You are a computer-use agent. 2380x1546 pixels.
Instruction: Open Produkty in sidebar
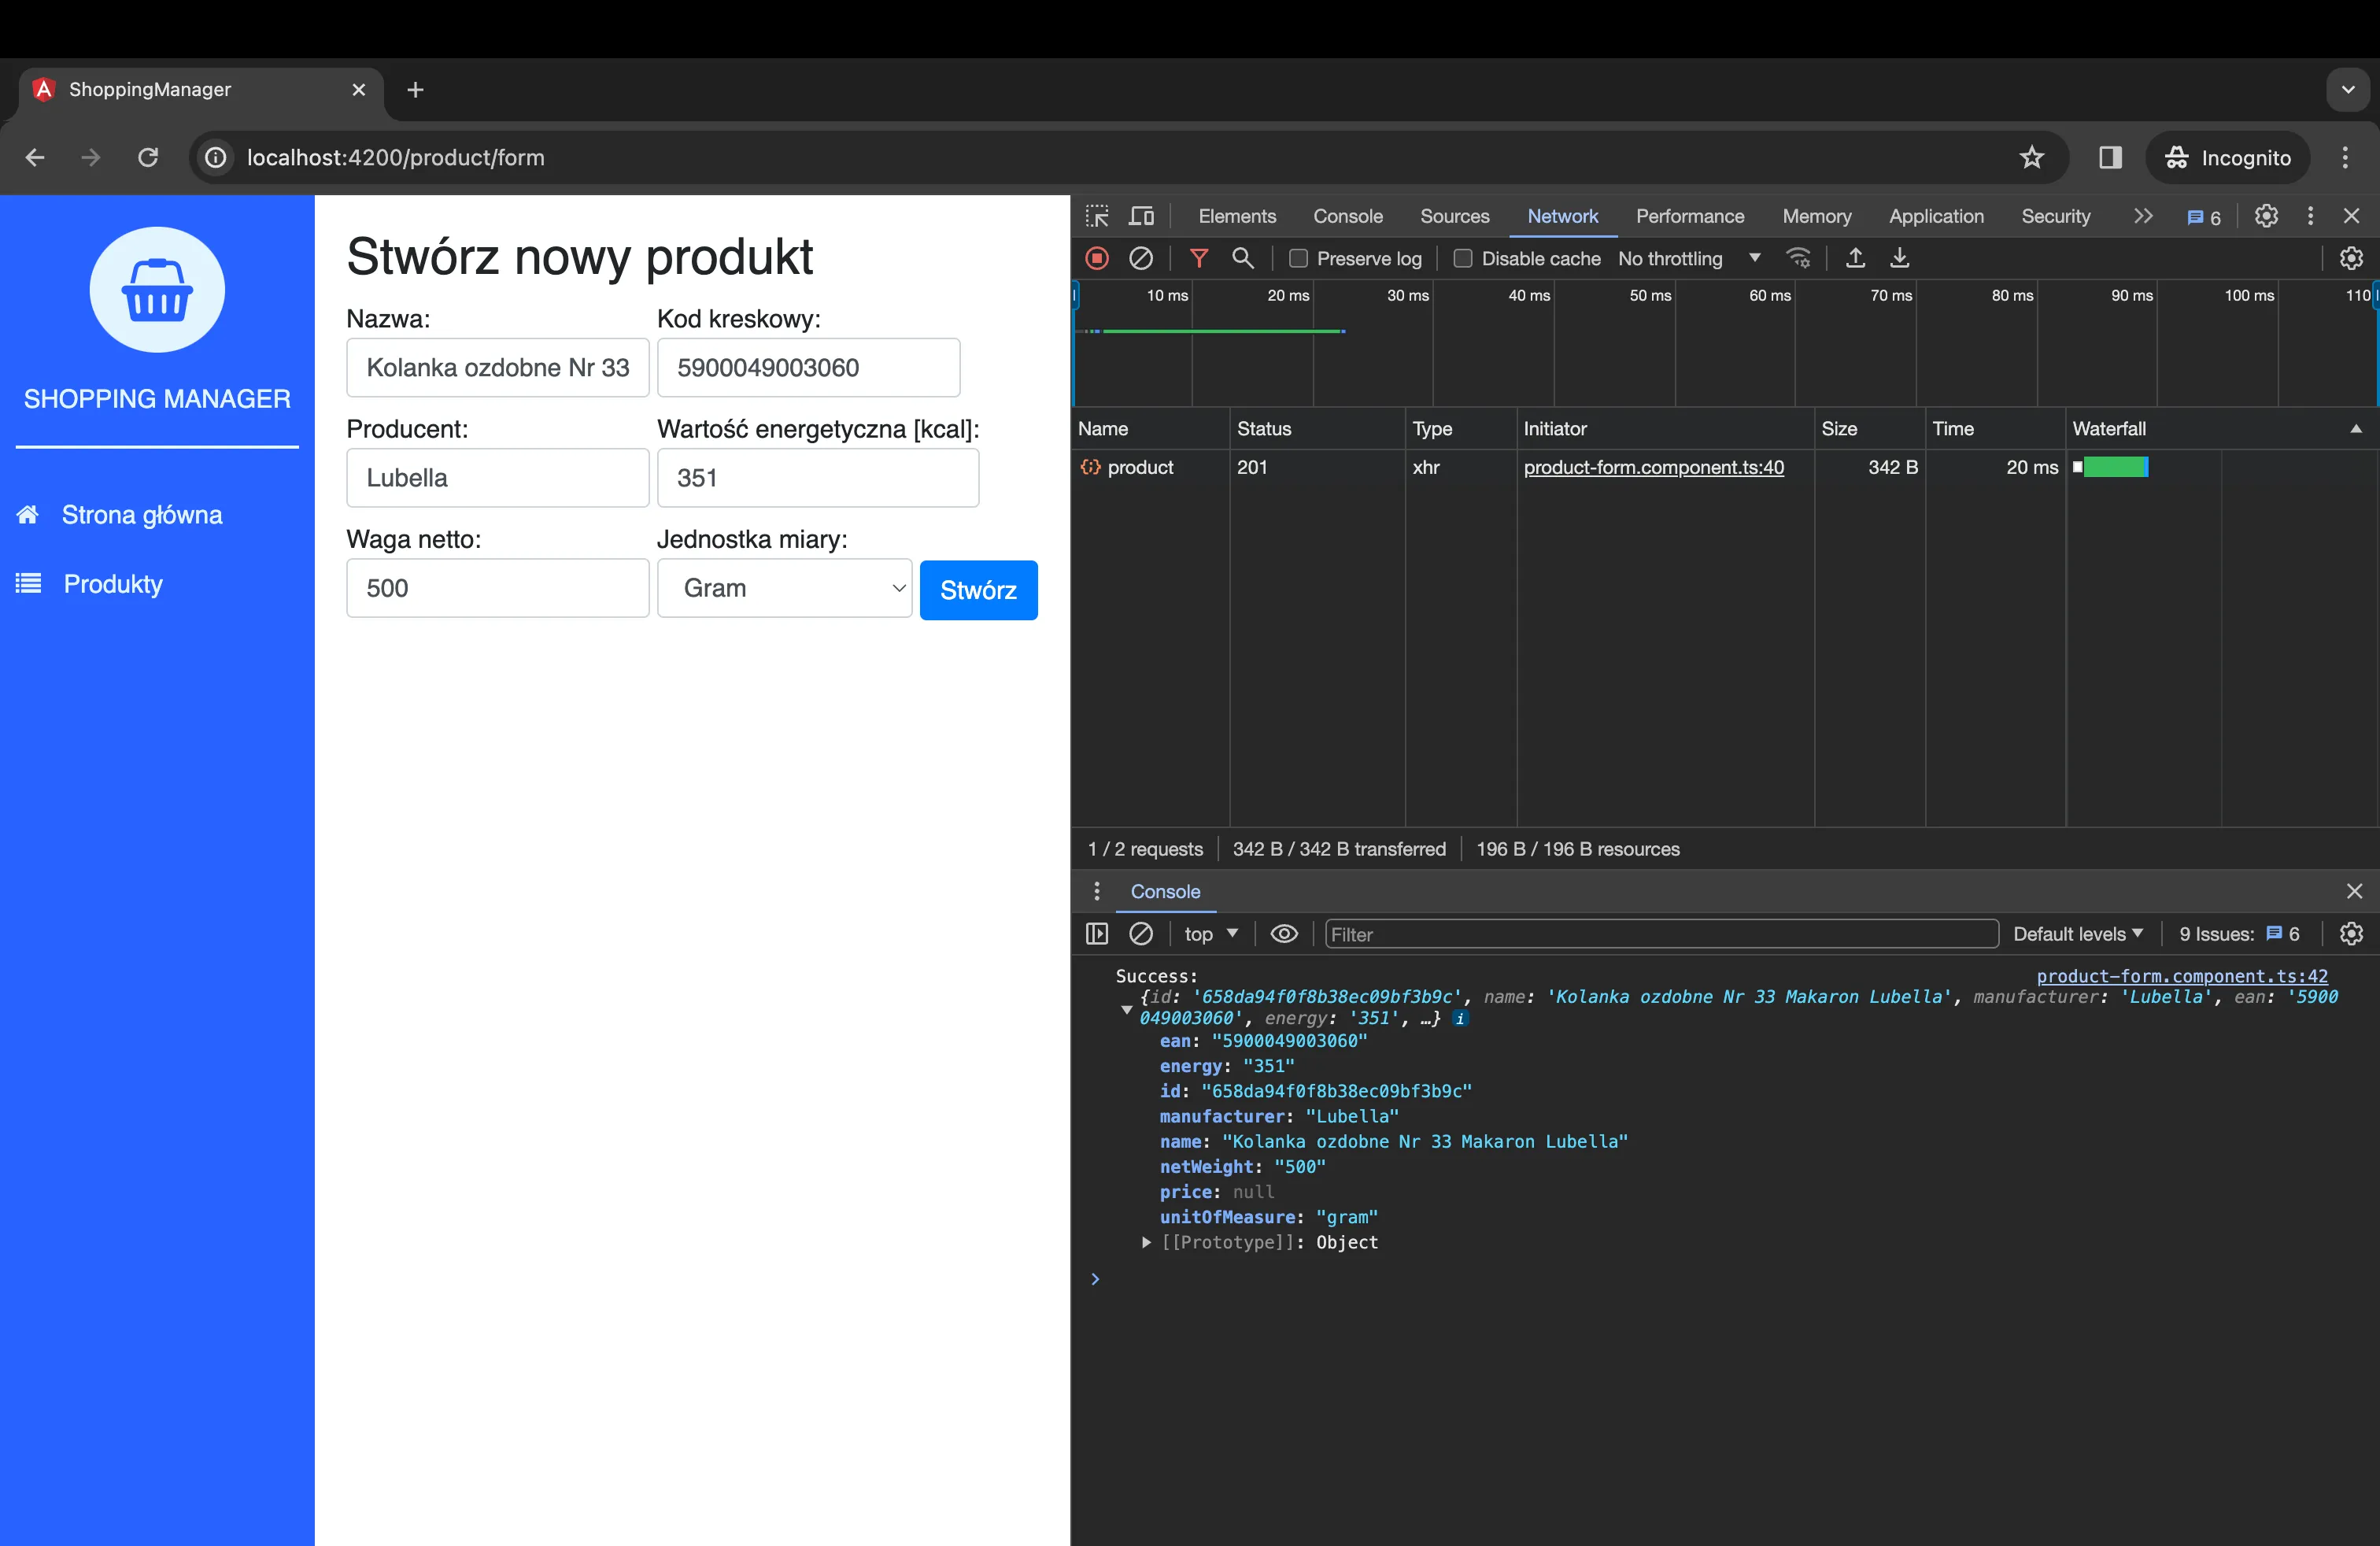(x=112, y=584)
